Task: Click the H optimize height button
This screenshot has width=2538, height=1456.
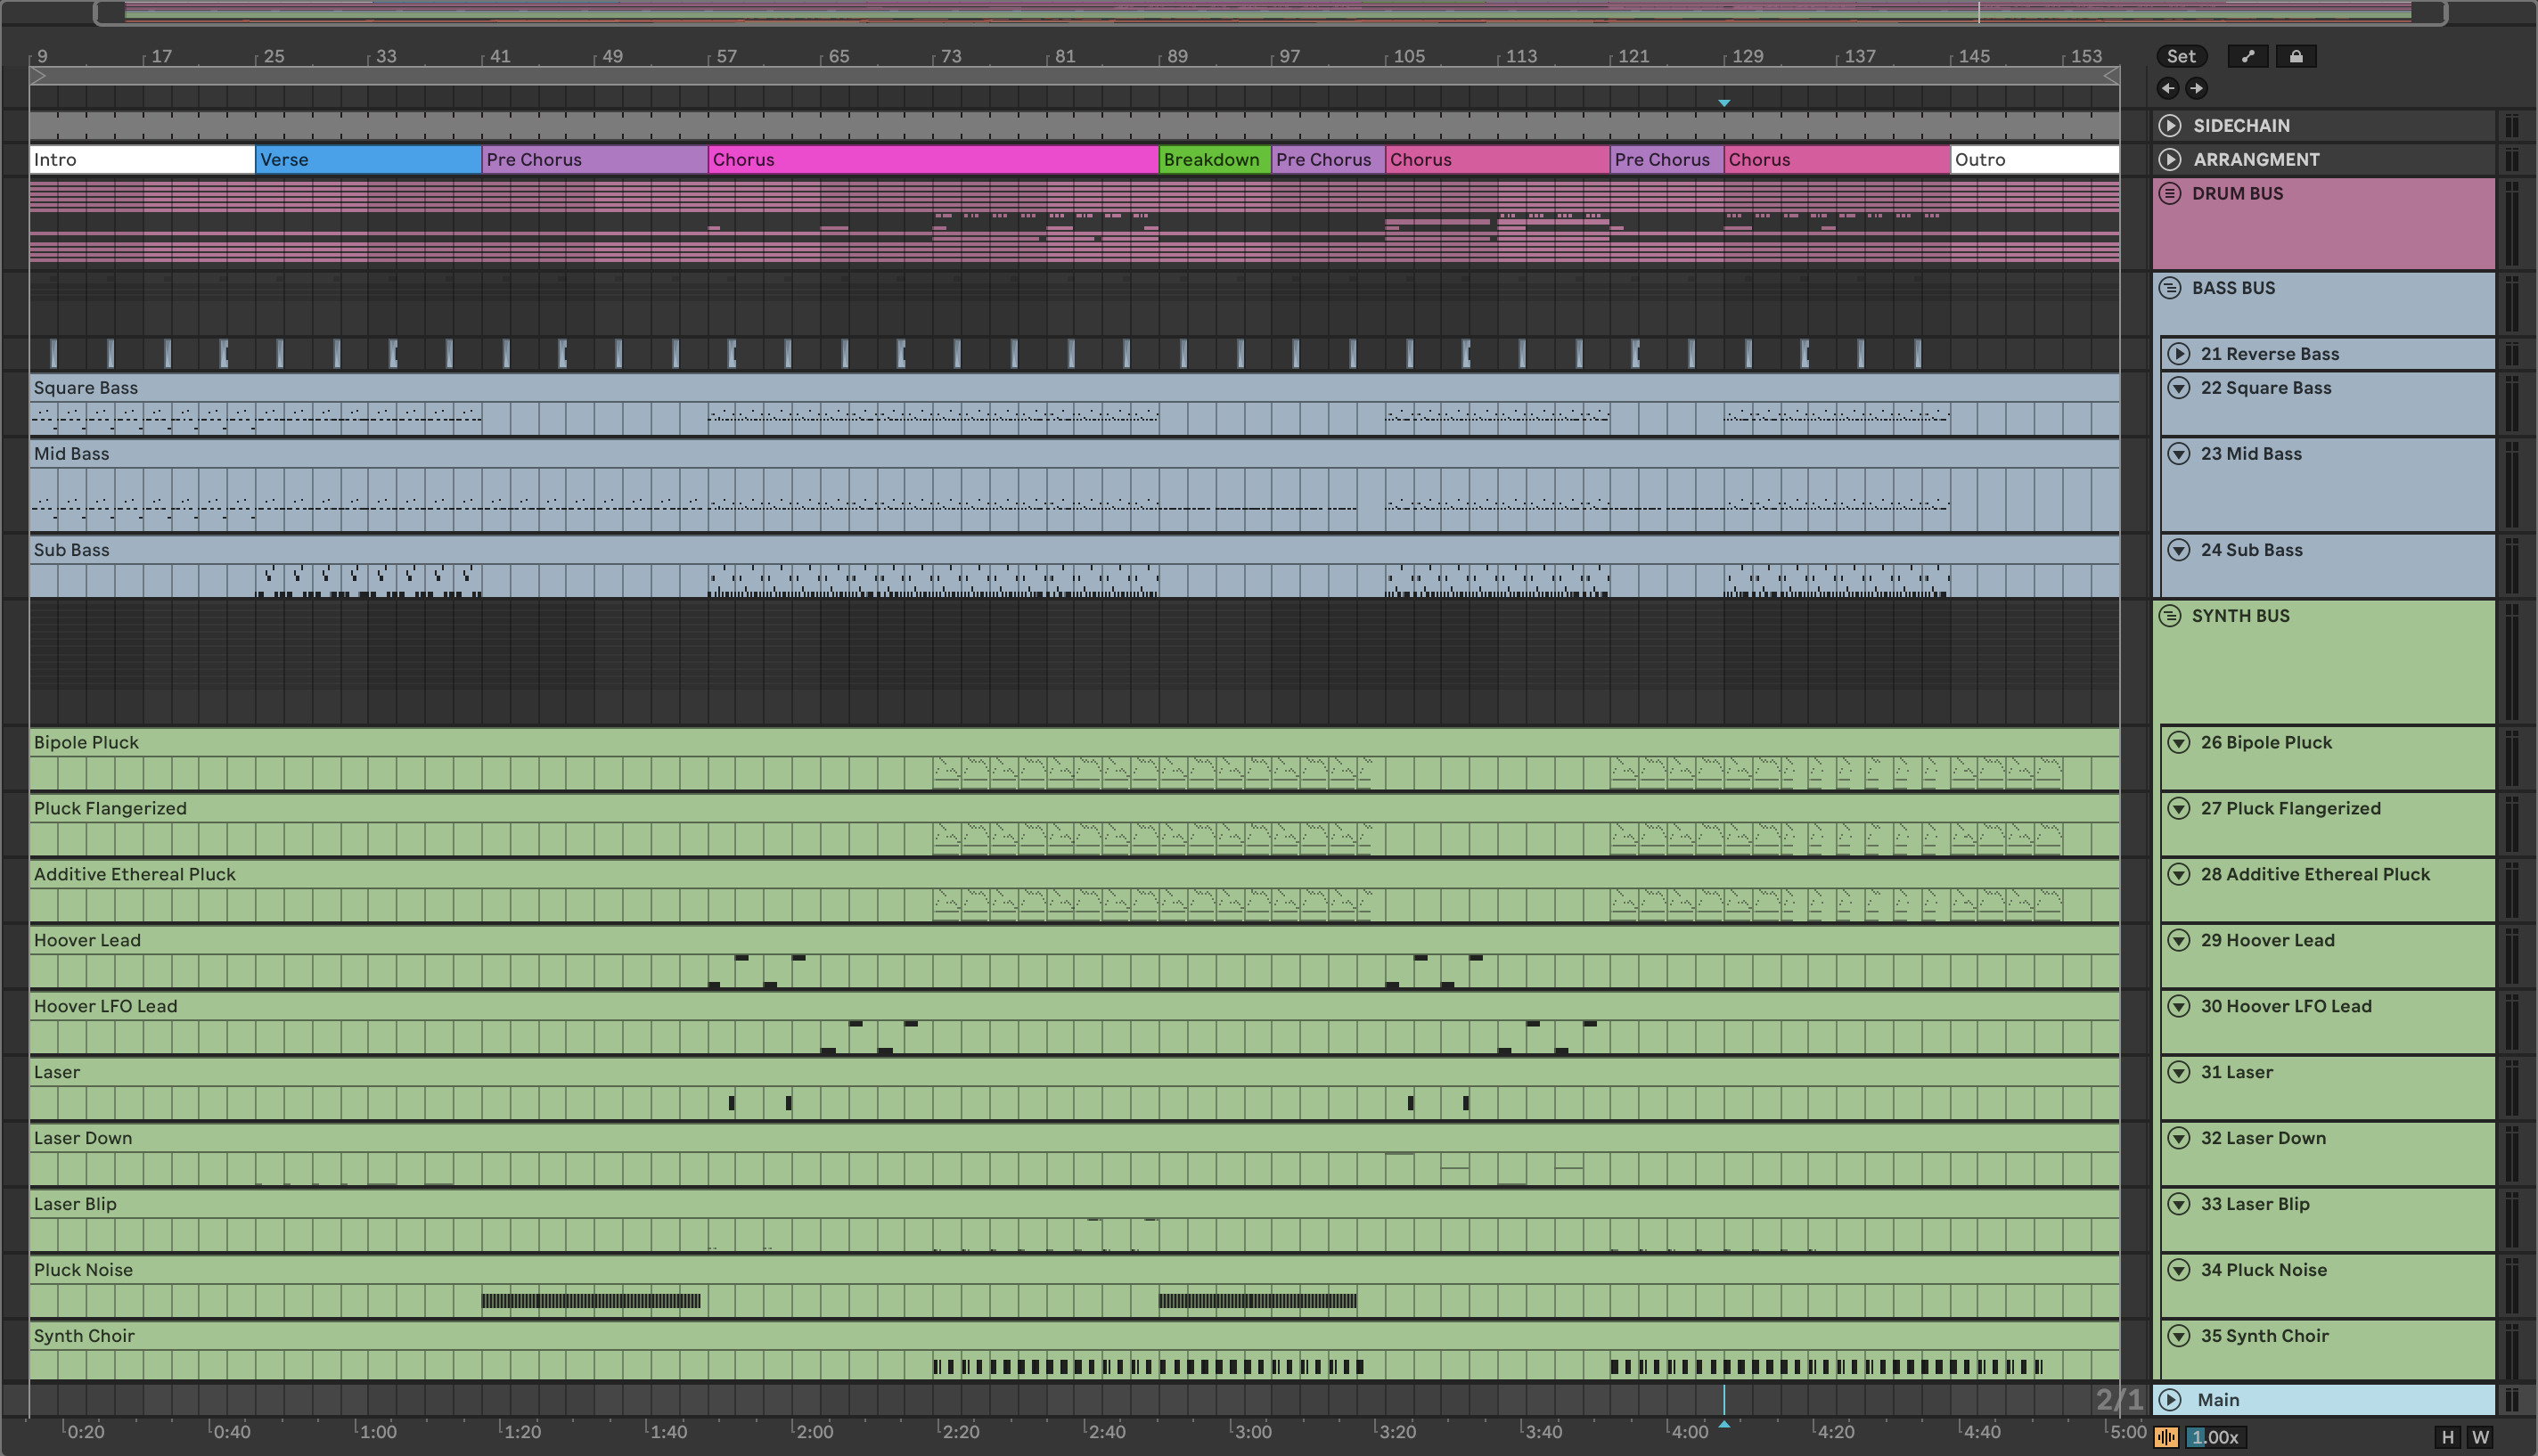Action: click(2447, 1437)
